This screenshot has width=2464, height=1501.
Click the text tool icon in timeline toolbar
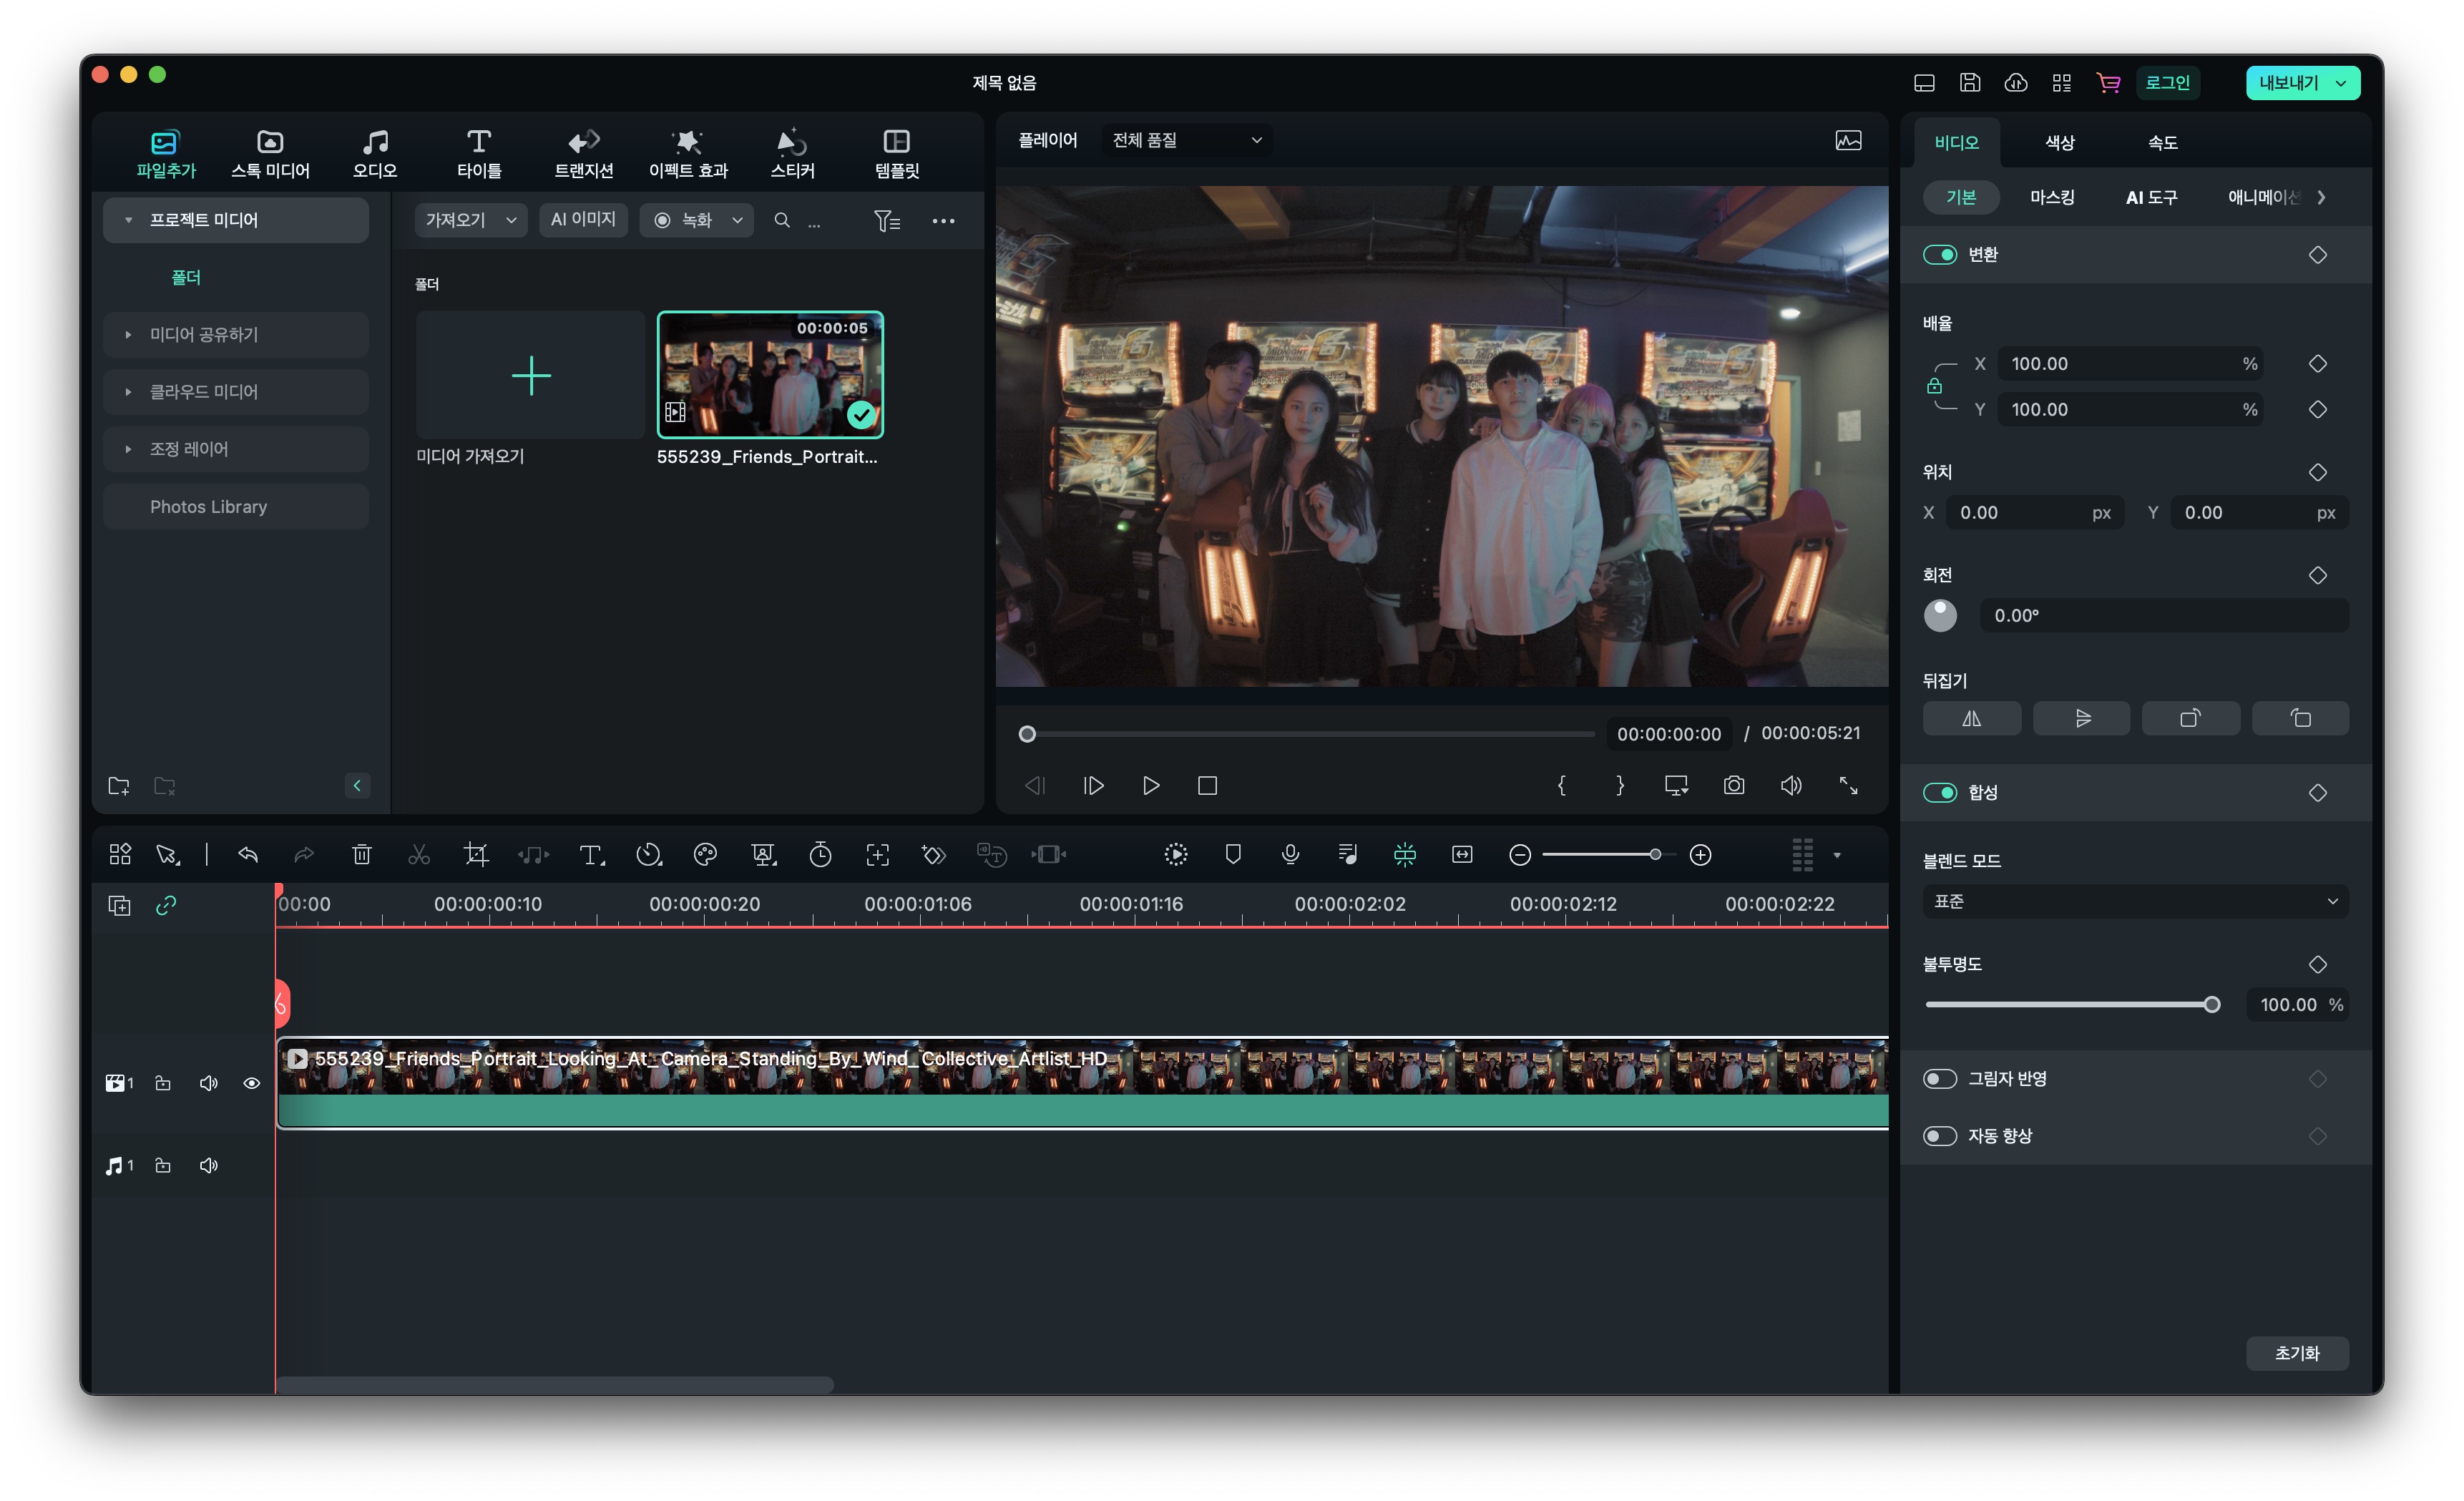(x=590, y=854)
